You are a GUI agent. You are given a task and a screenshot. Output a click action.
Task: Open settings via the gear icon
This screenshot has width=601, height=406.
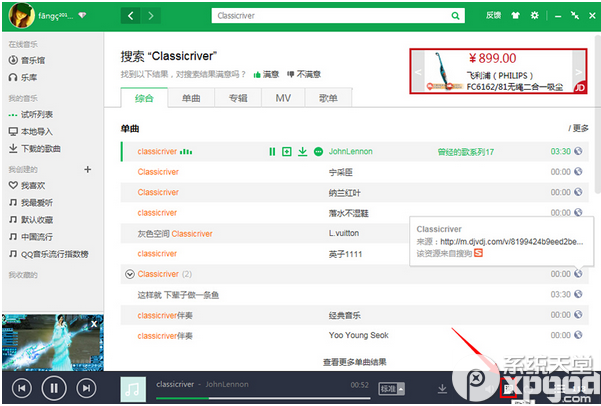pos(534,15)
